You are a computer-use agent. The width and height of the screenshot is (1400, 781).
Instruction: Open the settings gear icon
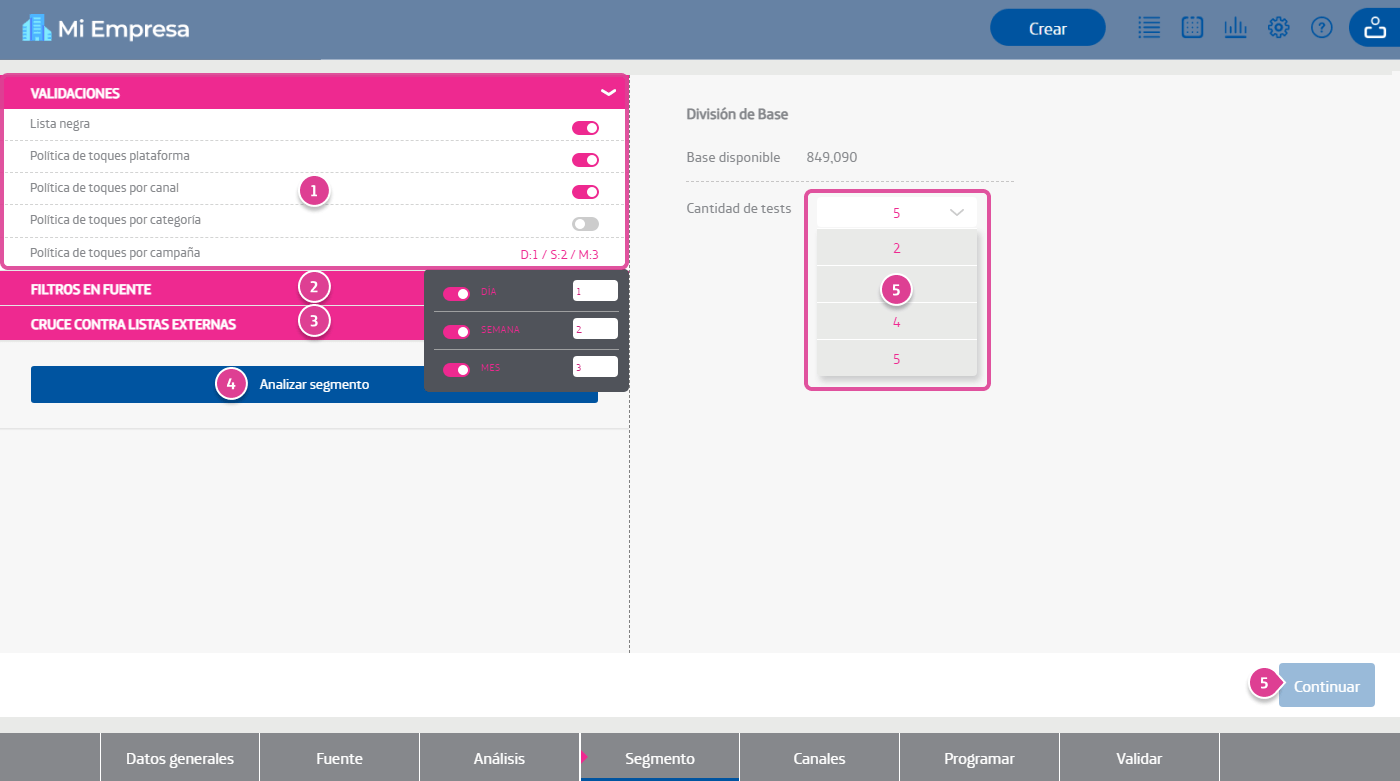click(x=1278, y=28)
